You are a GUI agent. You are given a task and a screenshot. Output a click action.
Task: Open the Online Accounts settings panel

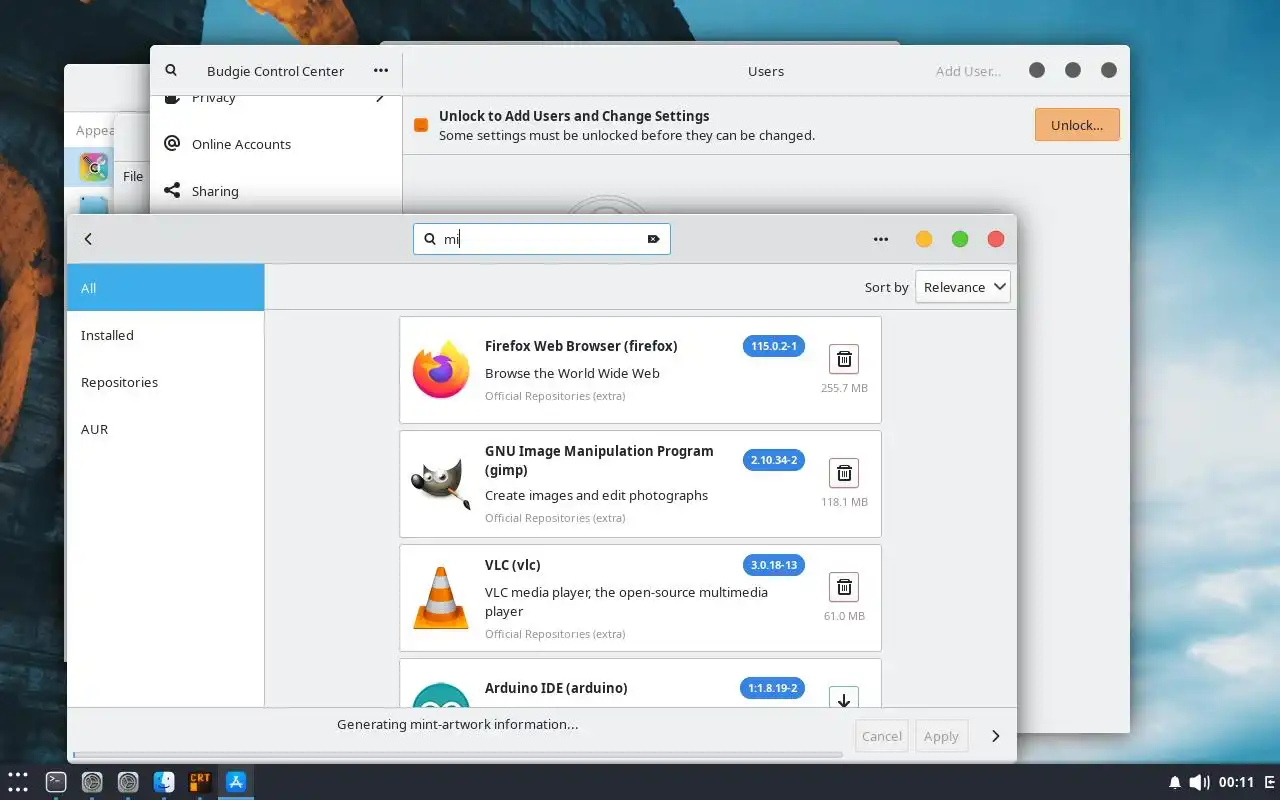pos(276,144)
